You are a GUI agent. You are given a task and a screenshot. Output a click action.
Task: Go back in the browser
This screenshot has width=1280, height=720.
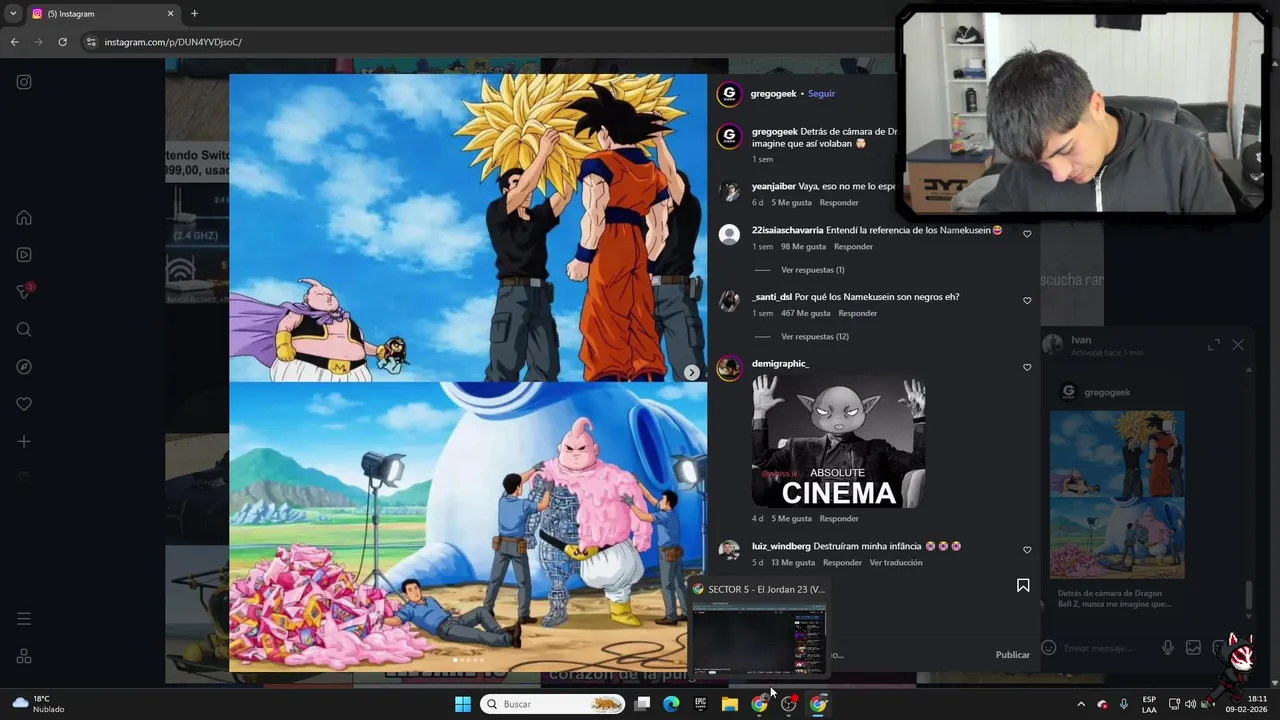(14, 42)
